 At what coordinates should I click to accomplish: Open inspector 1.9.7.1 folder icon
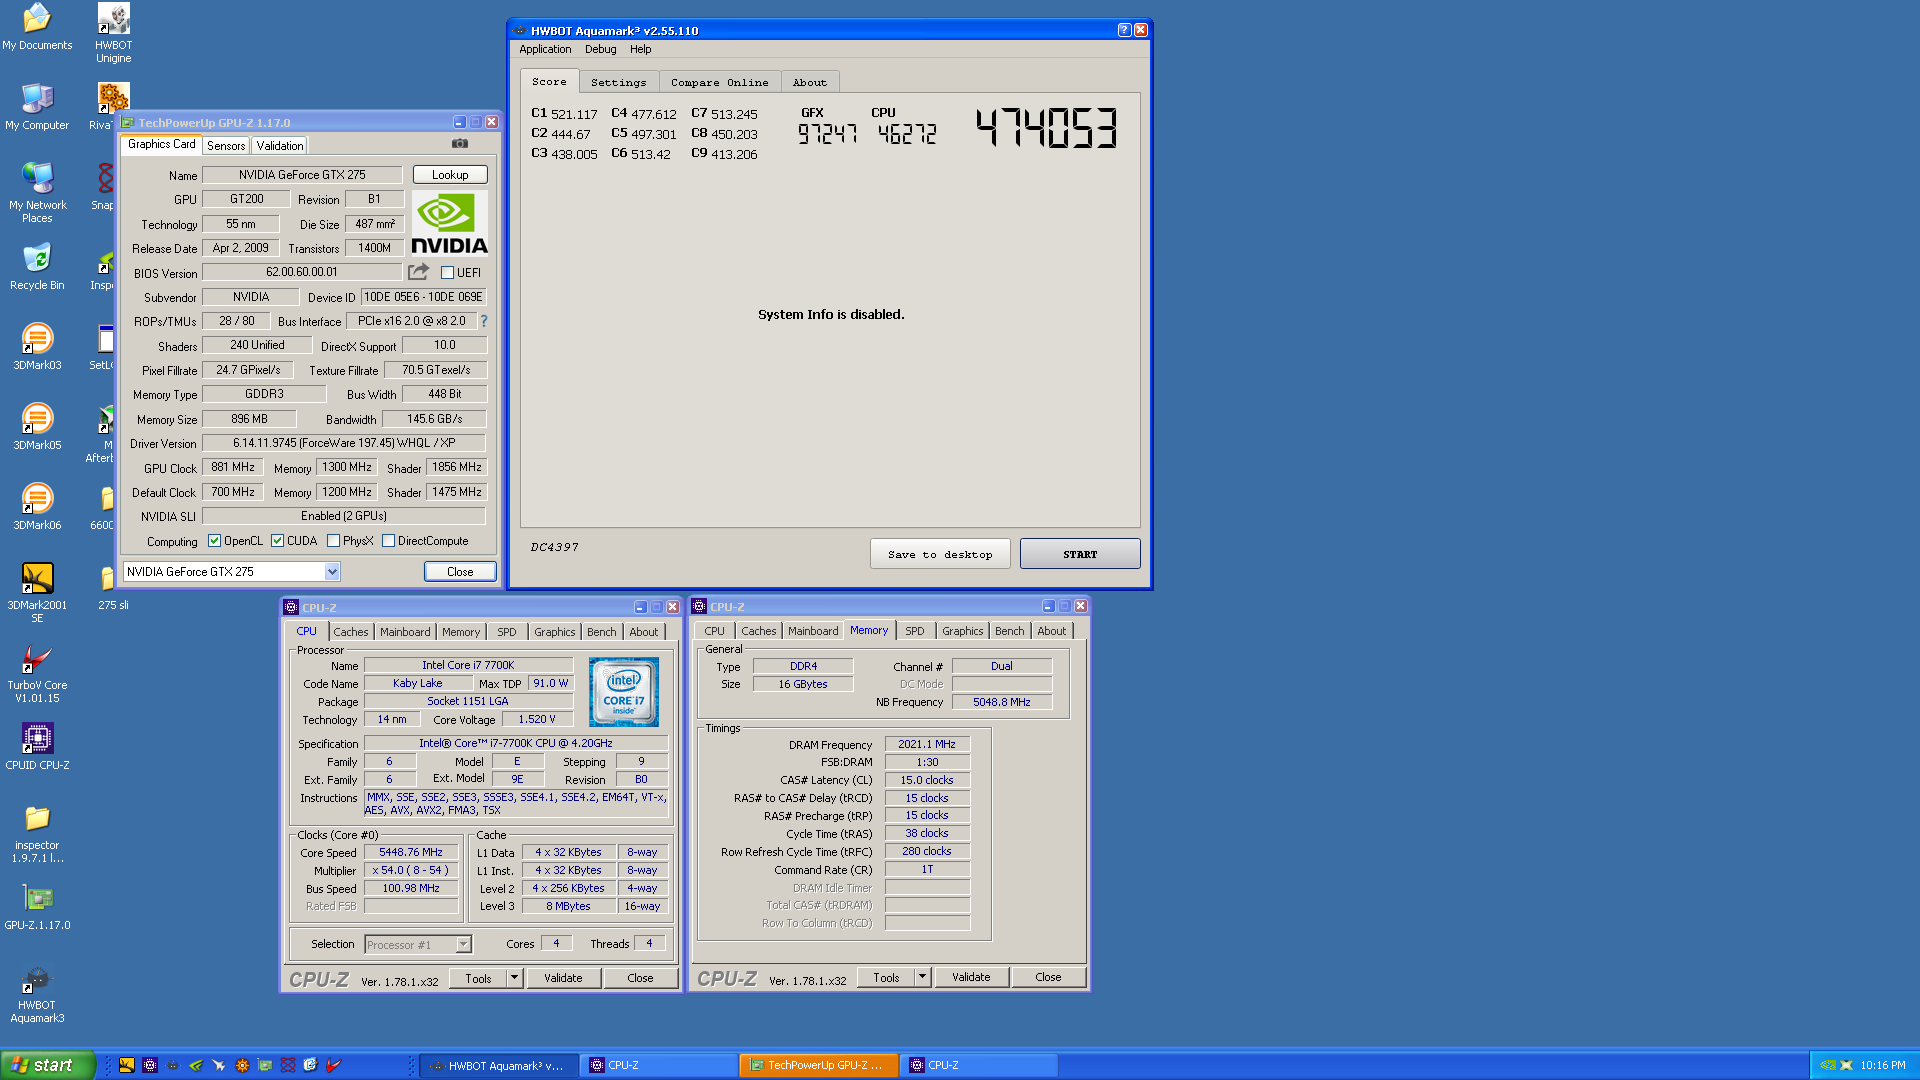pyautogui.click(x=37, y=833)
